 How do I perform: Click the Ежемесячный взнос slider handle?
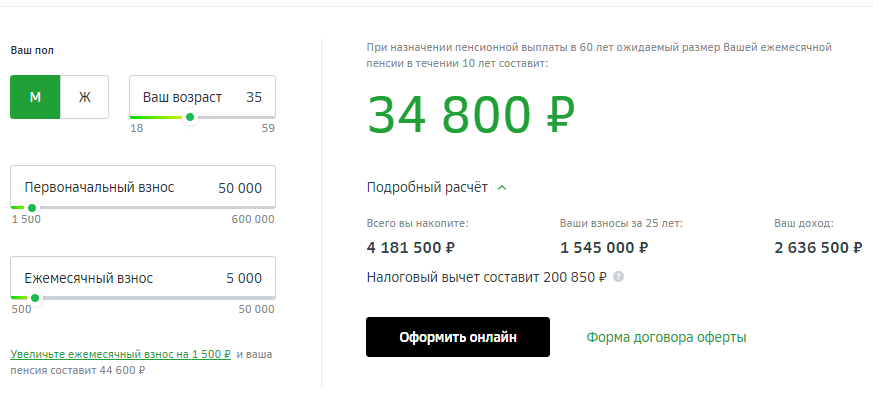[x=35, y=298]
